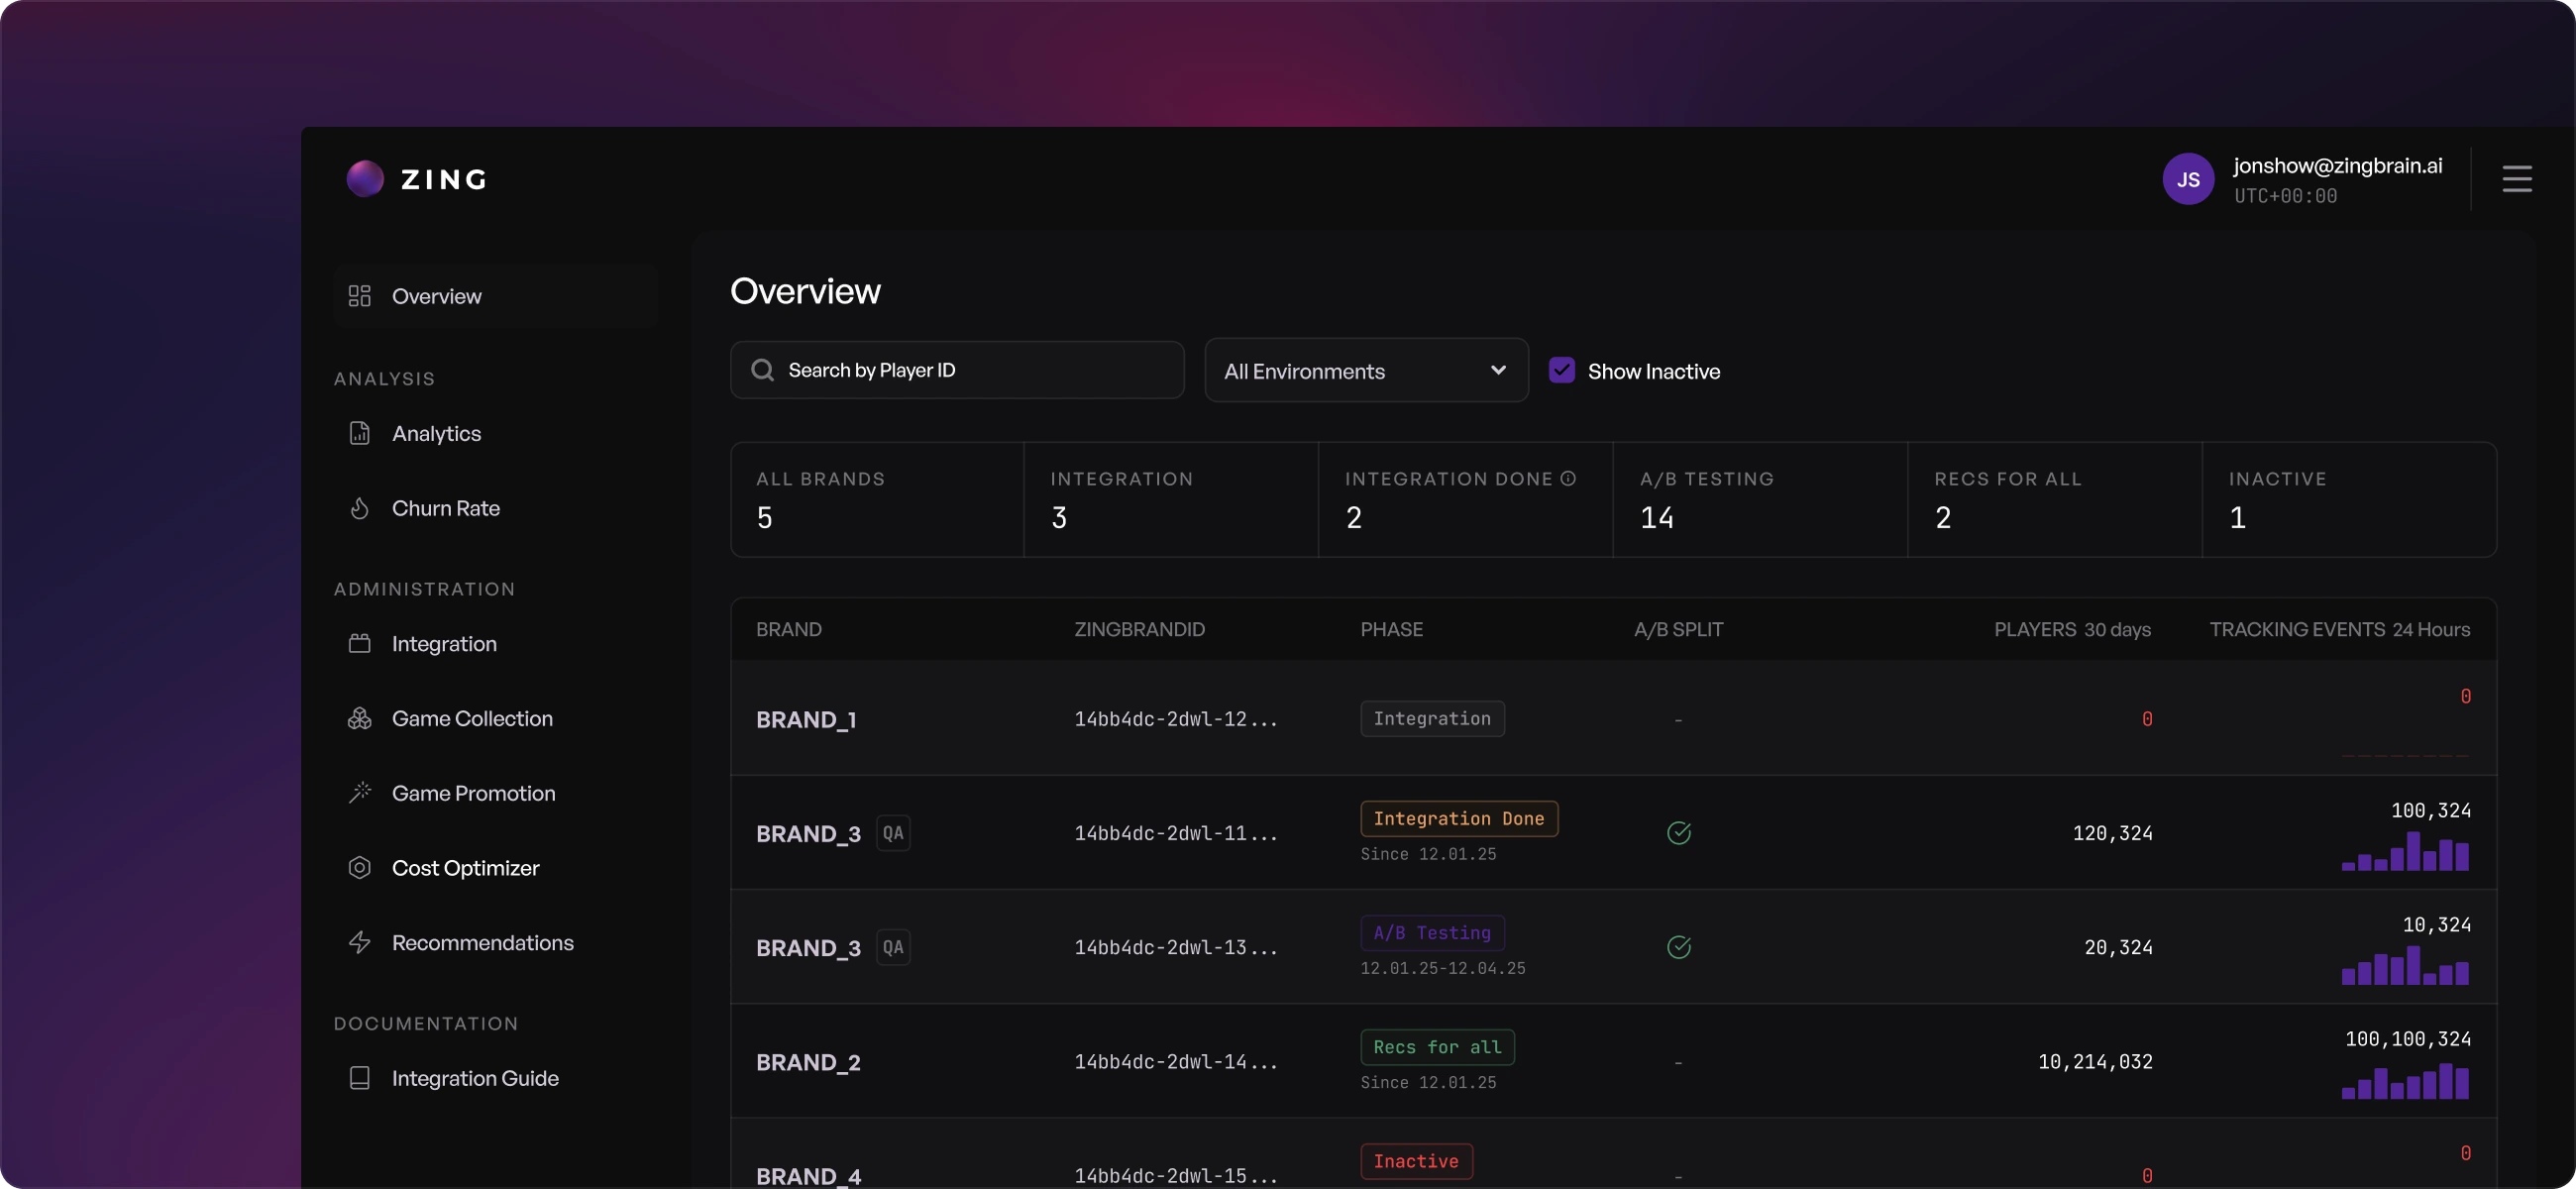Open the hamburger menu icon
2576x1189 pixels.
[2516, 179]
